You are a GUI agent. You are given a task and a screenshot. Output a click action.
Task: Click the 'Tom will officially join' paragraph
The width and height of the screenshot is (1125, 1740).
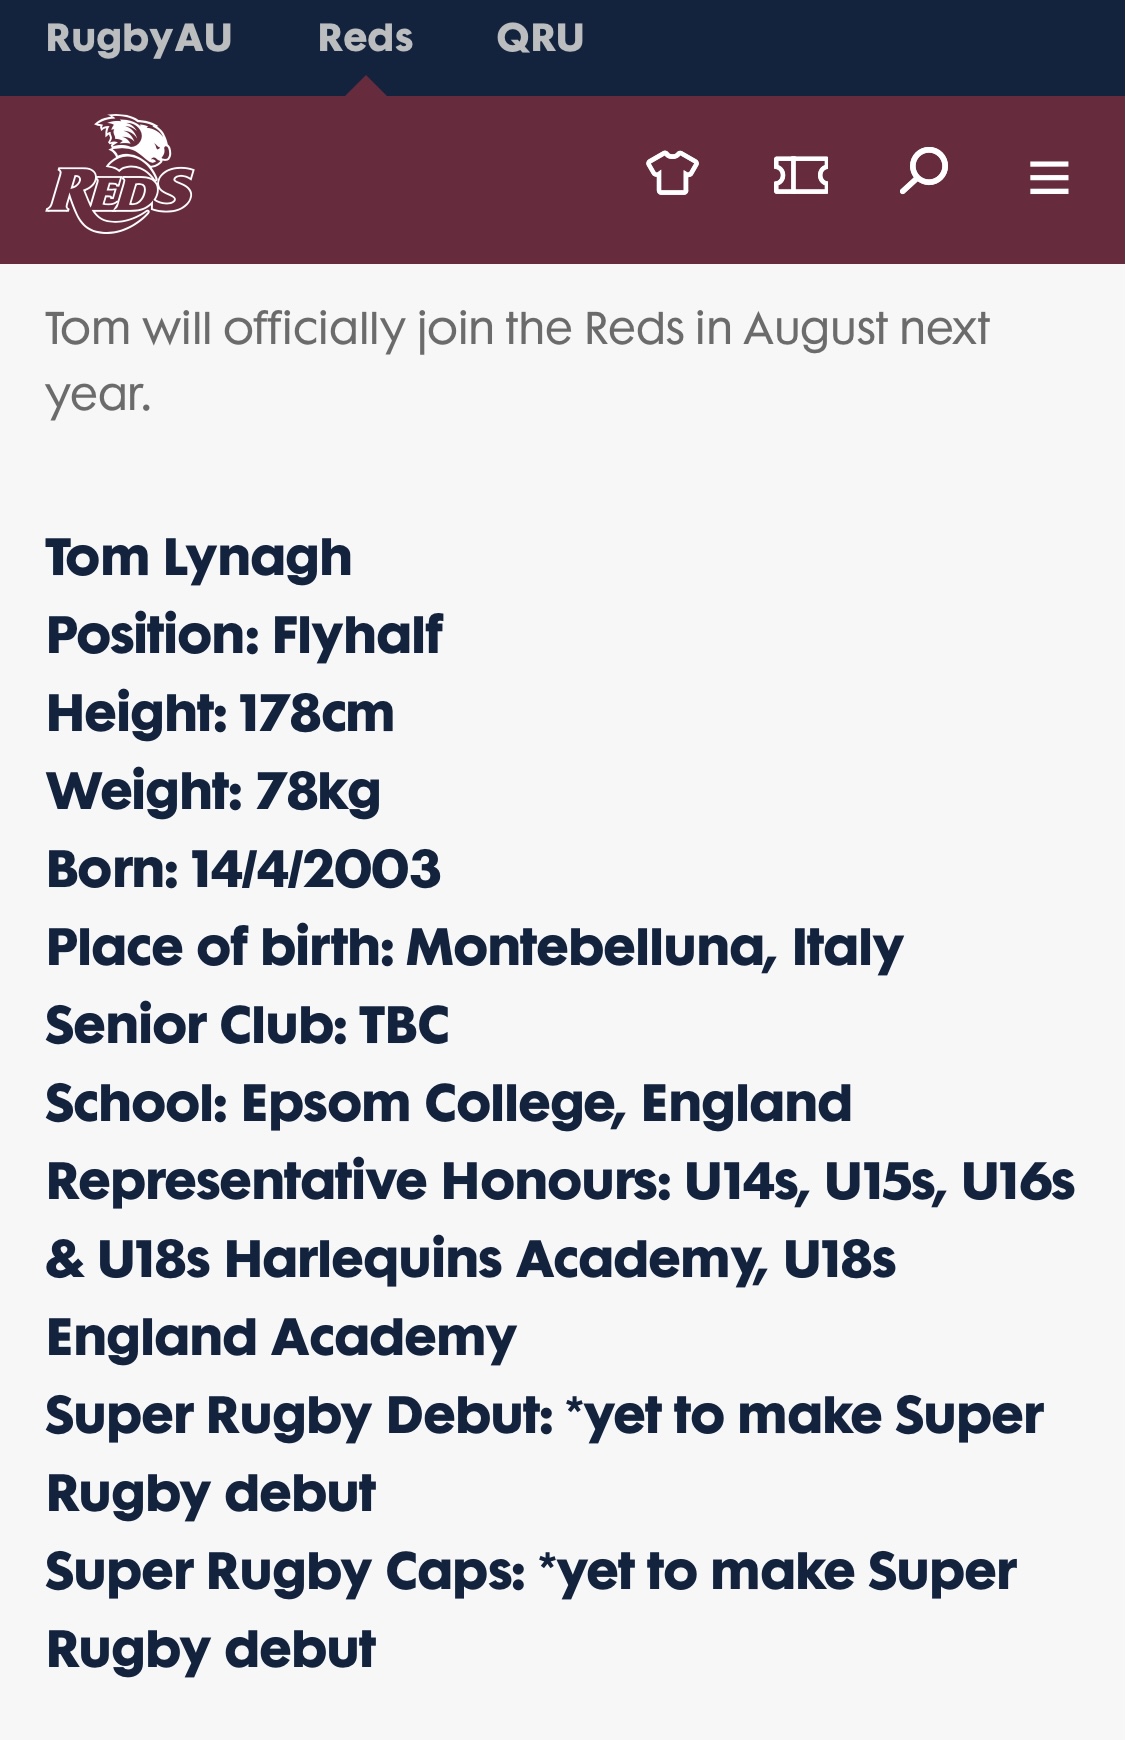click(x=517, y=361)
